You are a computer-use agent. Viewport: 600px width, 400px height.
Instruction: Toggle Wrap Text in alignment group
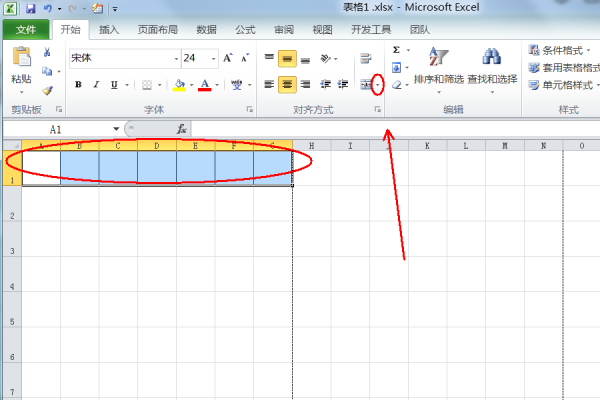pyautogui.click(x=366, y=58)
